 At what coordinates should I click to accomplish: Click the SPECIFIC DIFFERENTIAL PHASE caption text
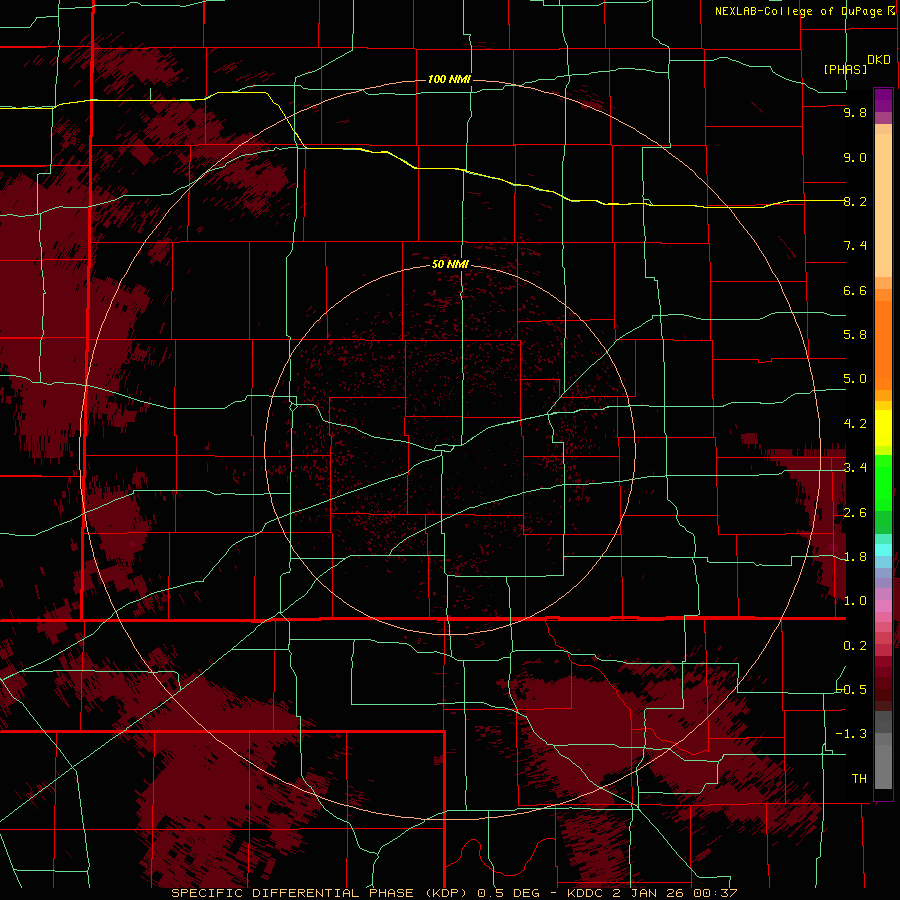pyautogui.click(x=292, y=893)
